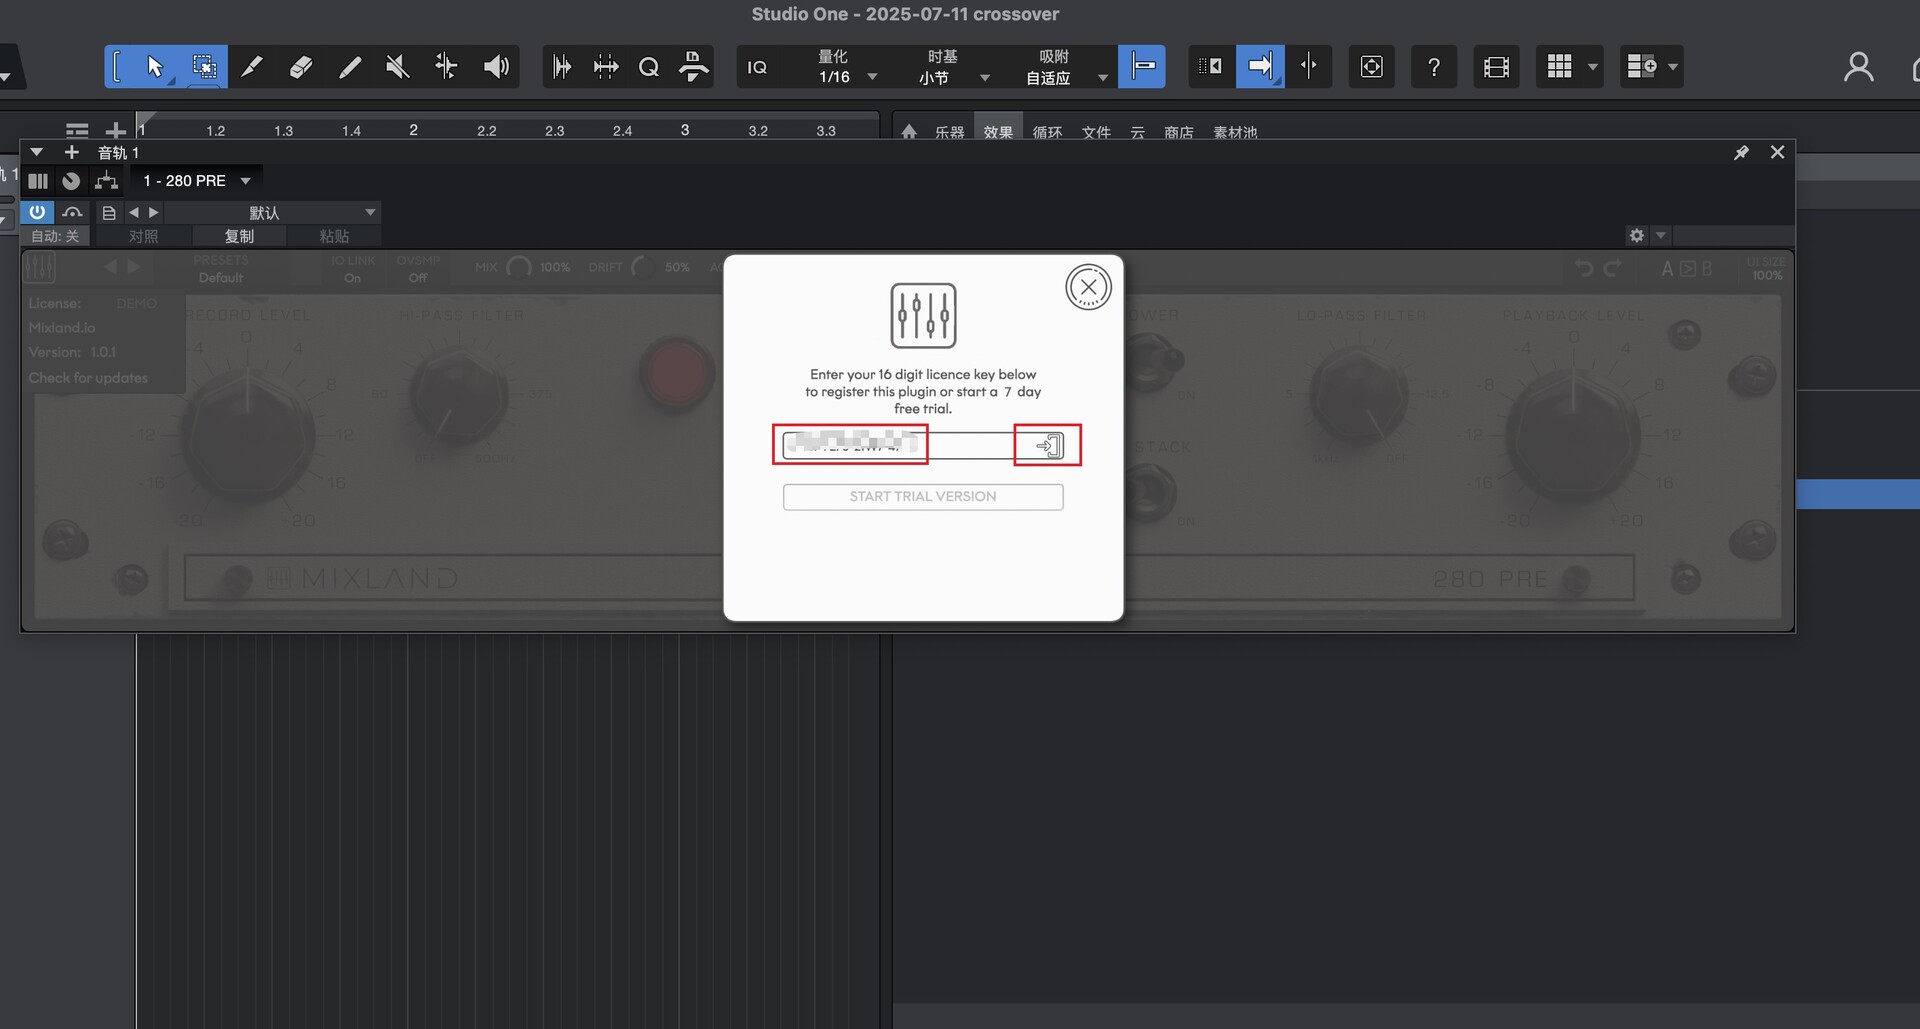Screen dimensions: 1920x1029
Task: Select the Paint pencil tool
Action: [350, 67]
